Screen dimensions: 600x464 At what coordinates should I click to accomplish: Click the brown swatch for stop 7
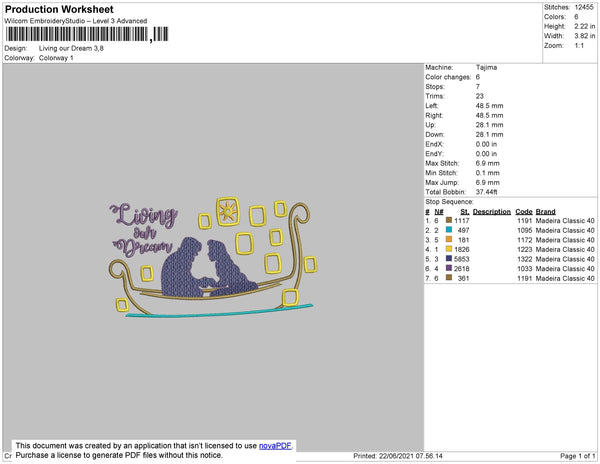tap(449, 278)
